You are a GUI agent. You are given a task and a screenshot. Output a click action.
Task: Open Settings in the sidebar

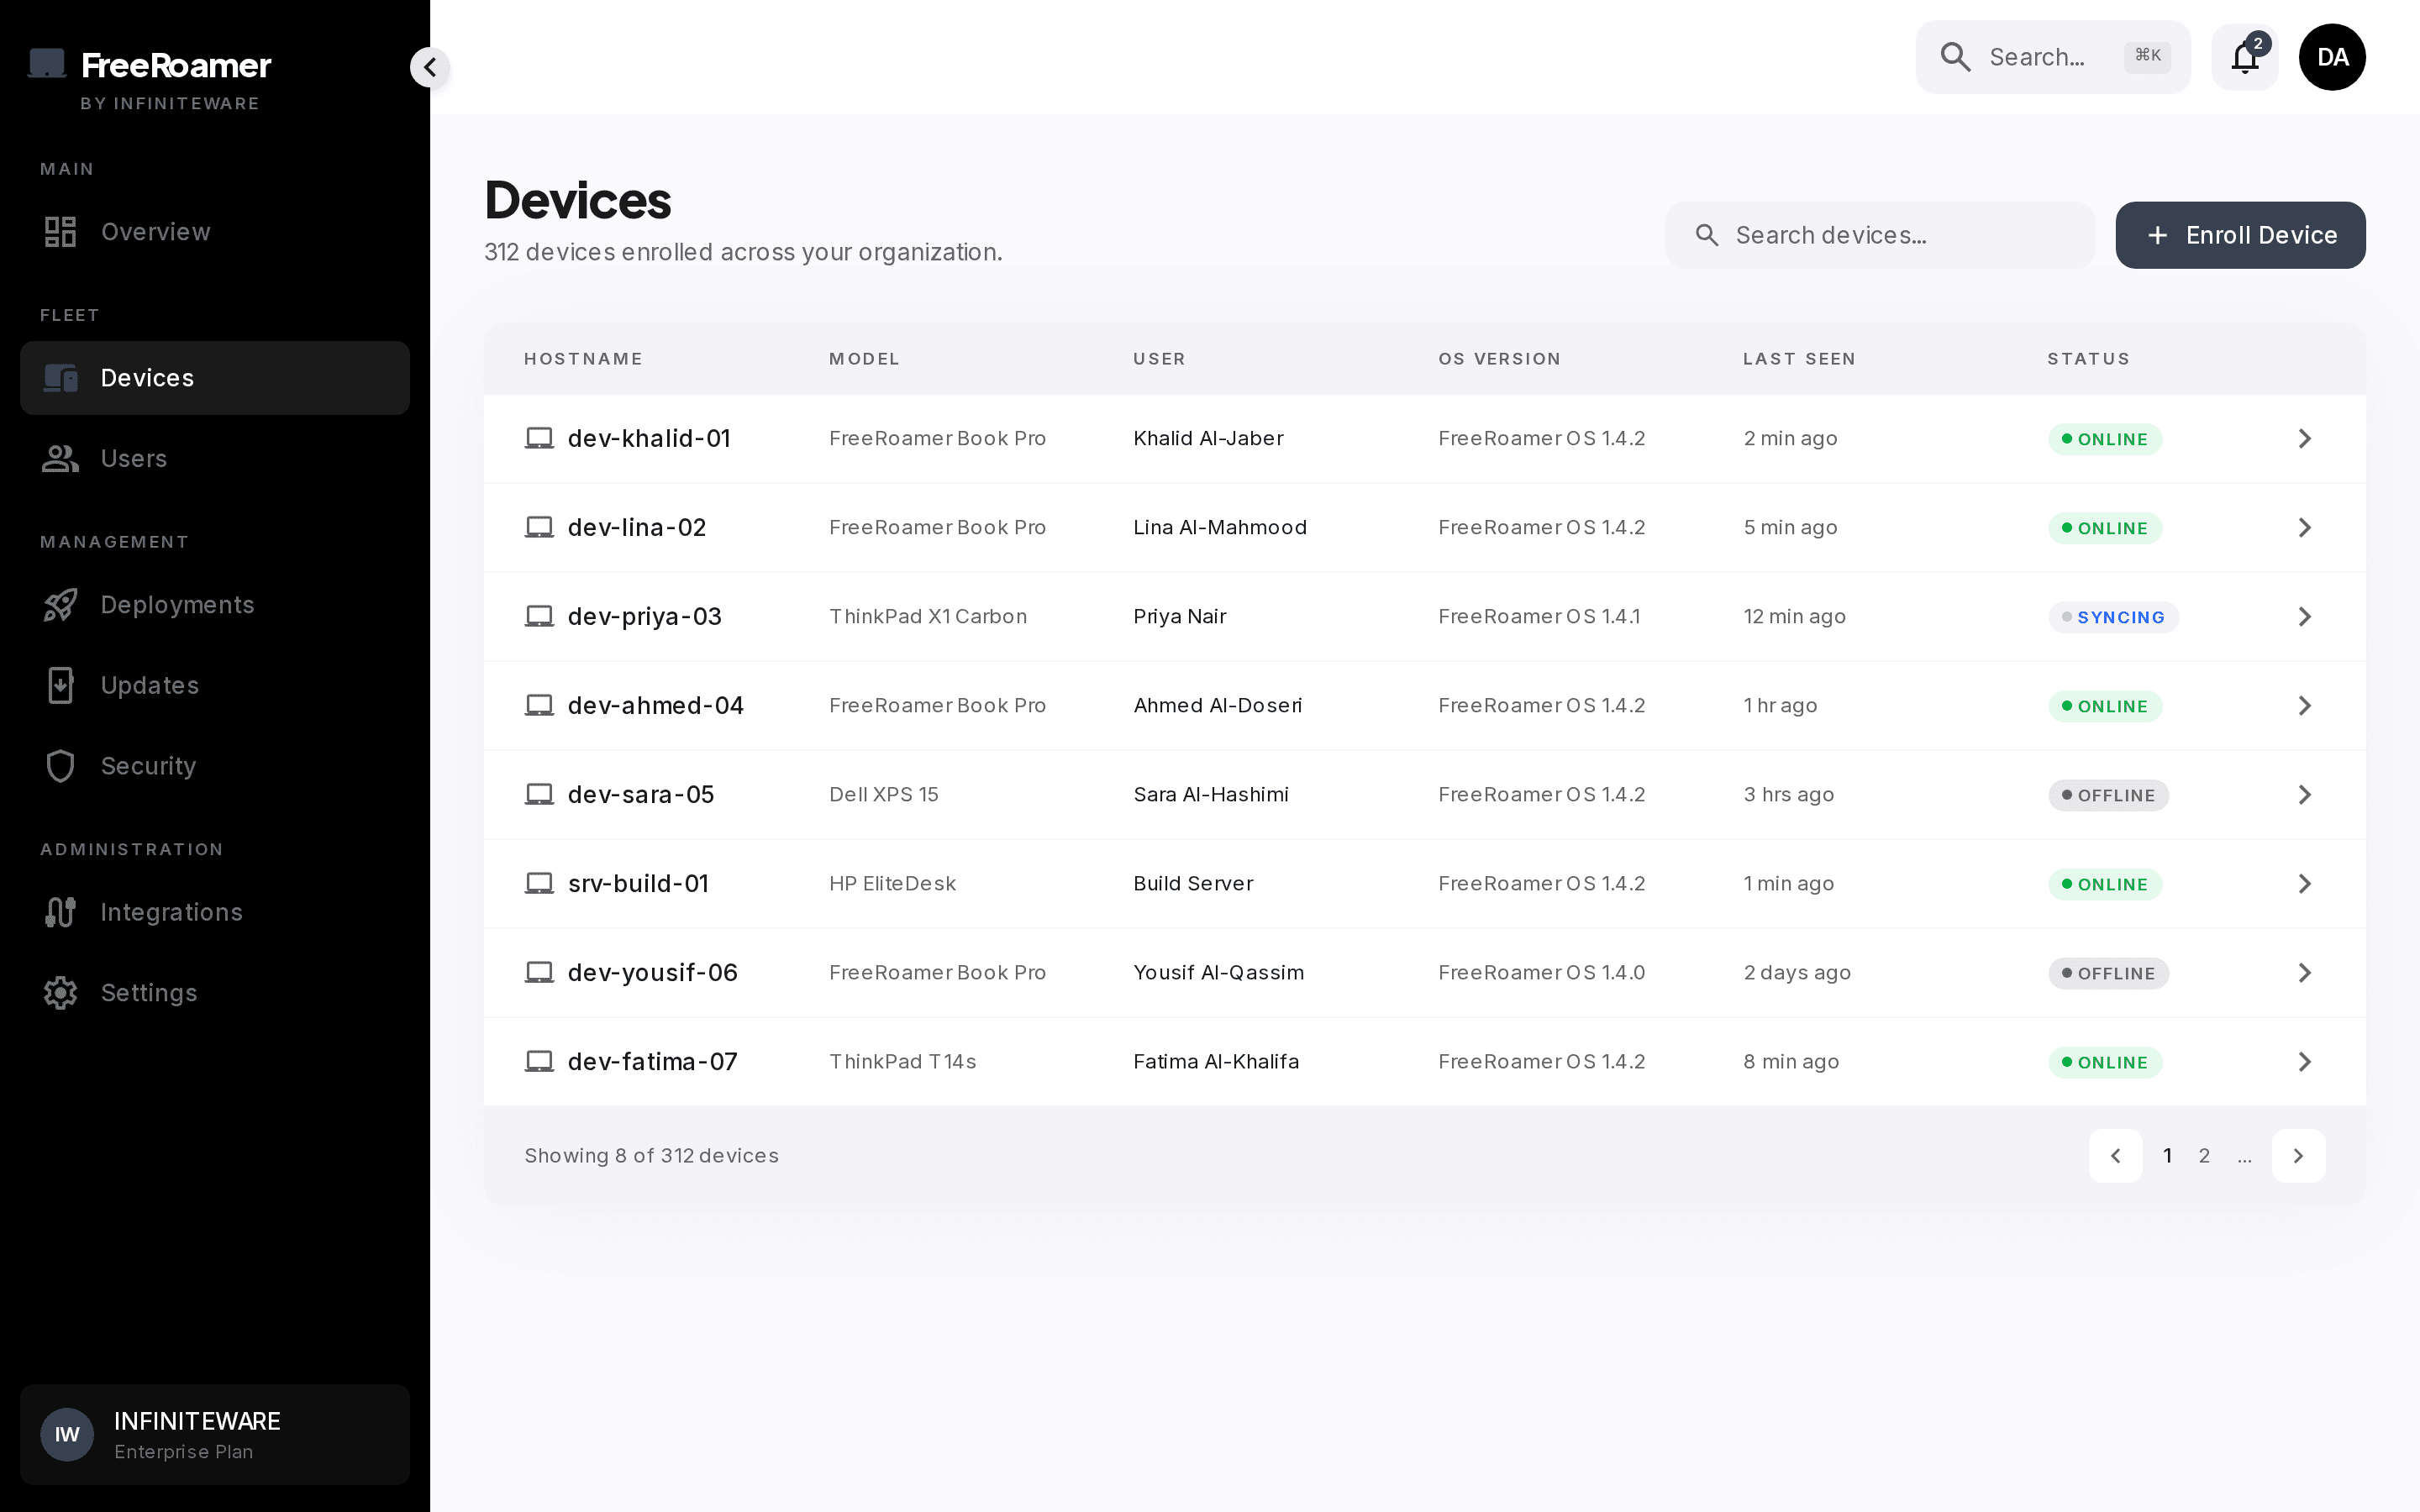tap(215, 993)
